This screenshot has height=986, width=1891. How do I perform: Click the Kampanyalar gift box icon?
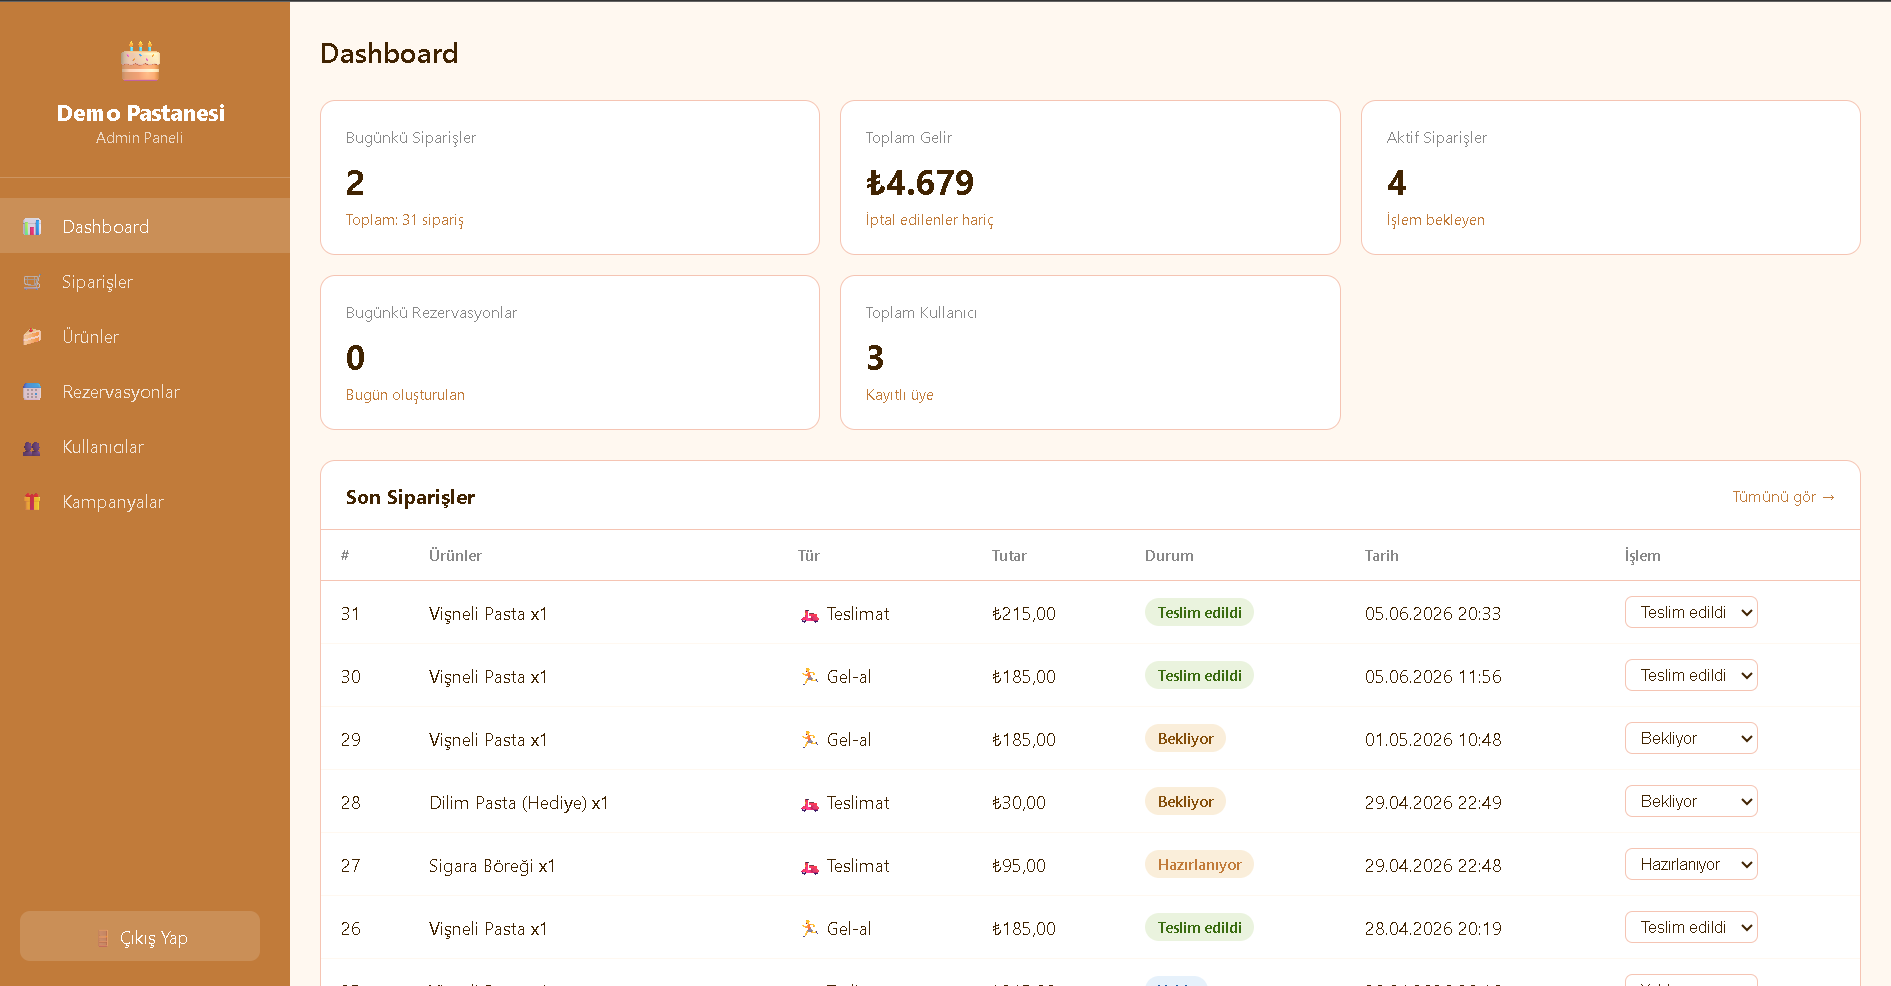(32, 502)
